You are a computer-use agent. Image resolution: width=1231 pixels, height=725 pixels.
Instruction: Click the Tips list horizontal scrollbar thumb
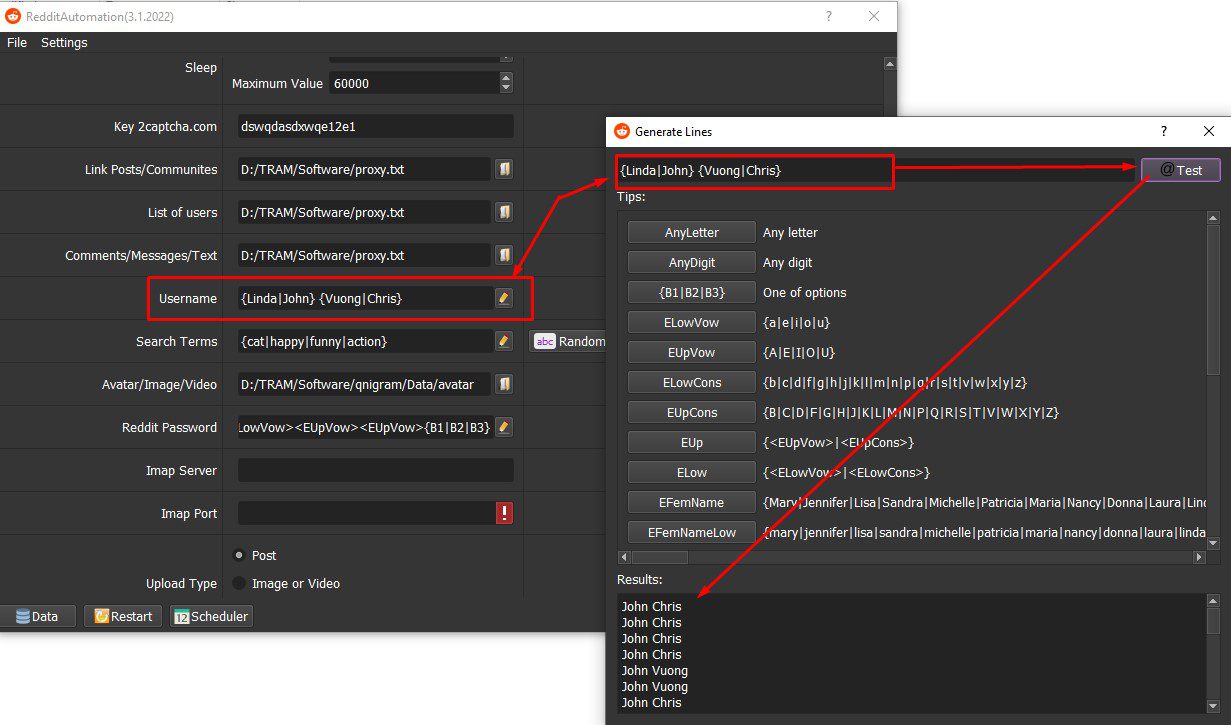click(x=659, y=557)
